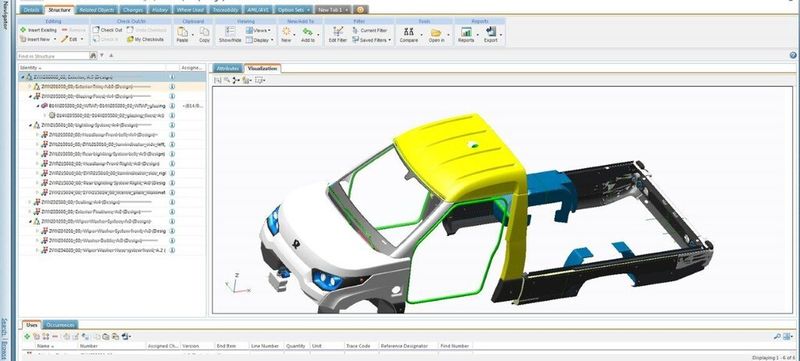Select the Visualization tab
Viewport: 800px width, 361px height.
(262, 68)
